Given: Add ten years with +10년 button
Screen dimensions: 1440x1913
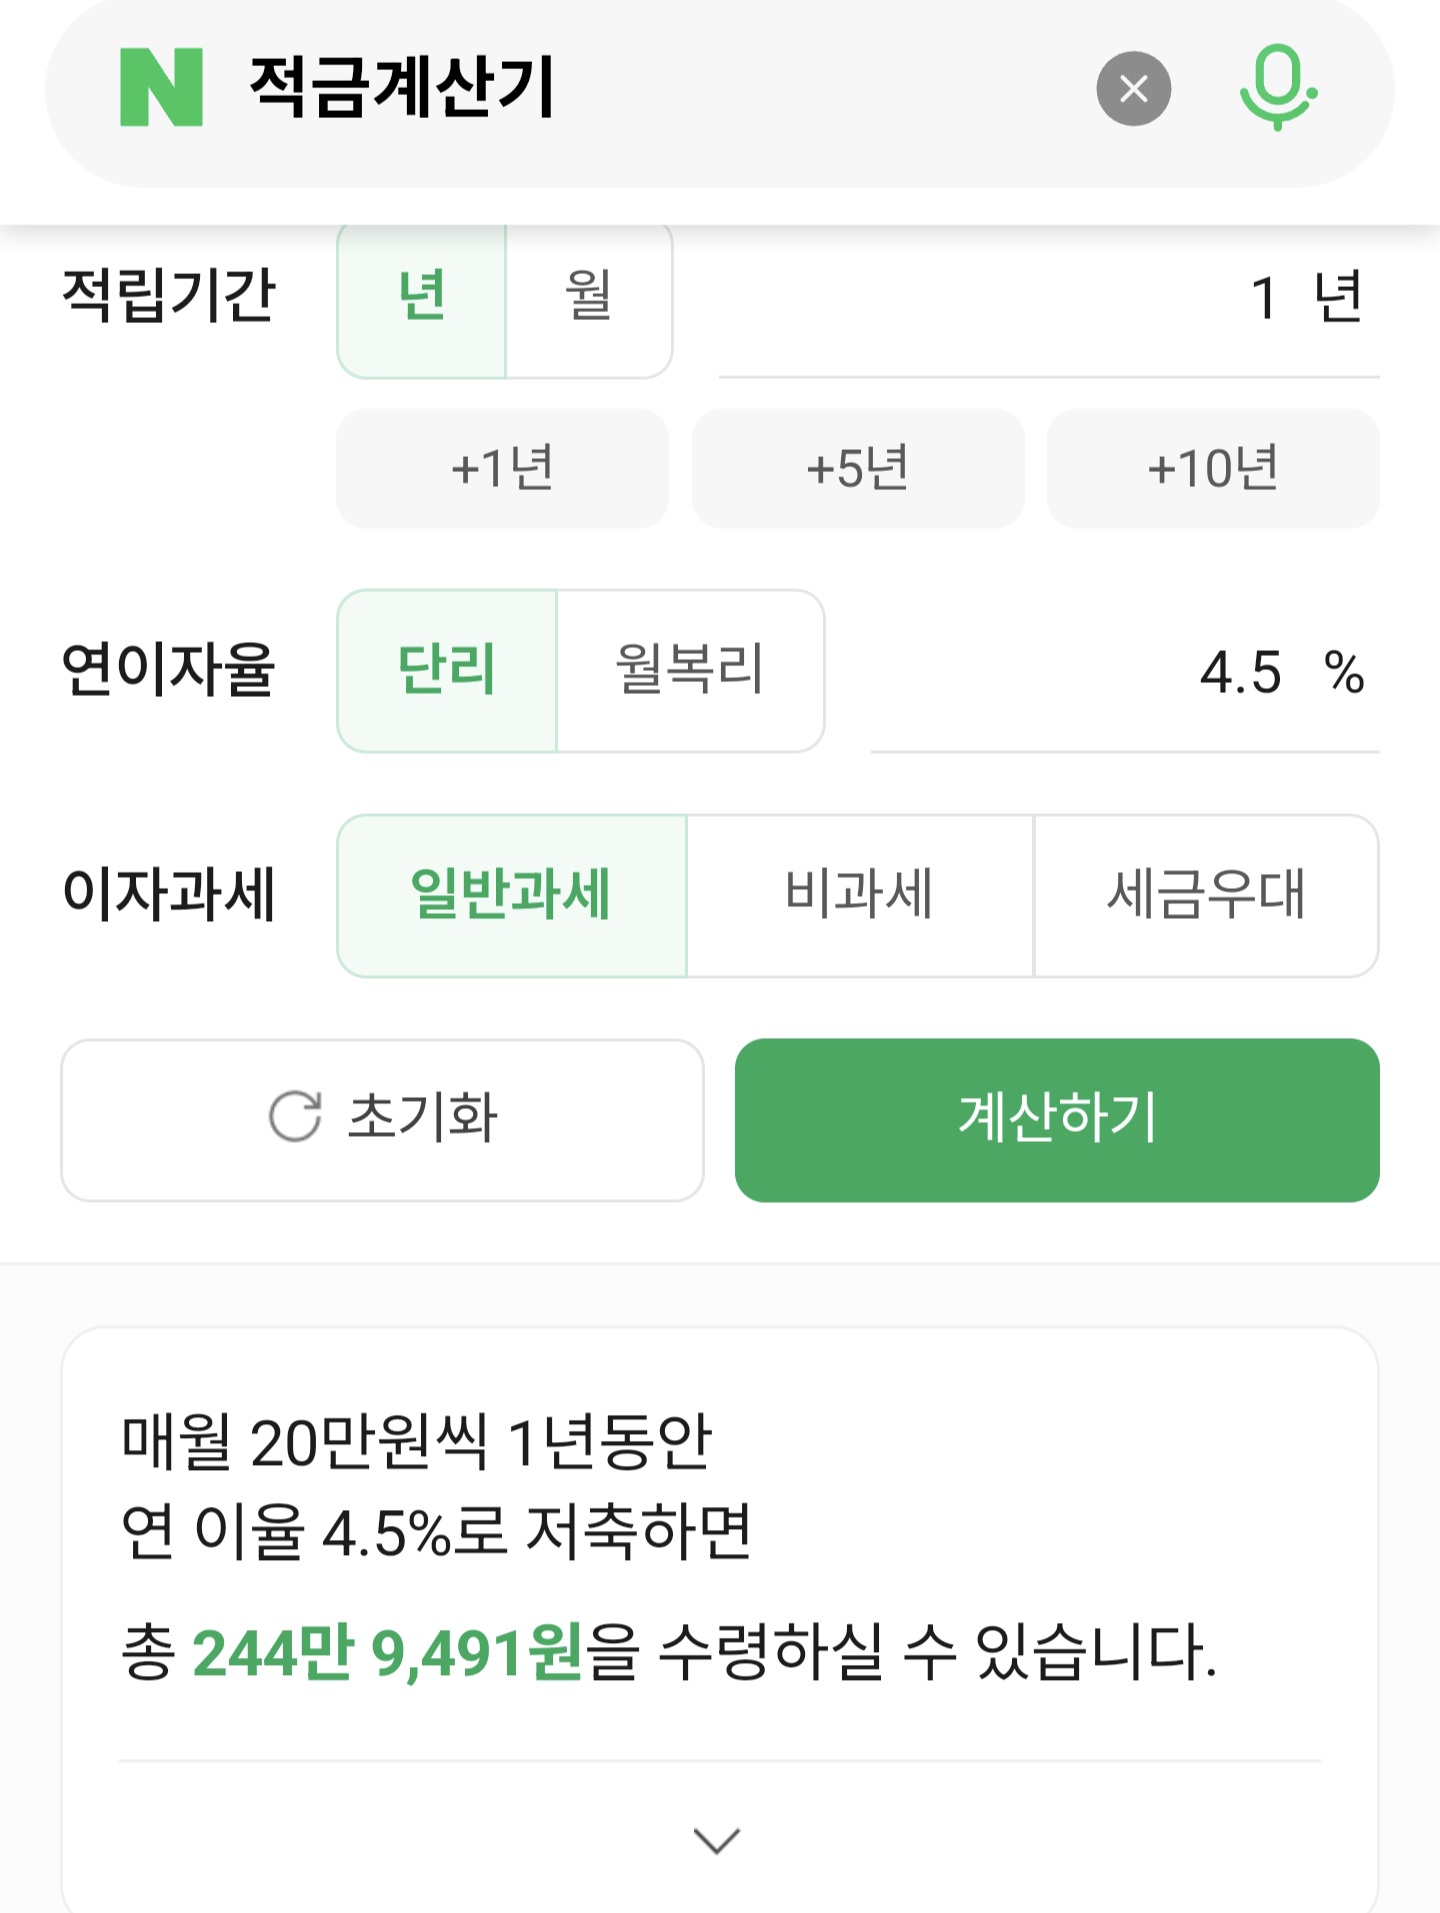Looking at the screenshot, I should [1213, 468].
